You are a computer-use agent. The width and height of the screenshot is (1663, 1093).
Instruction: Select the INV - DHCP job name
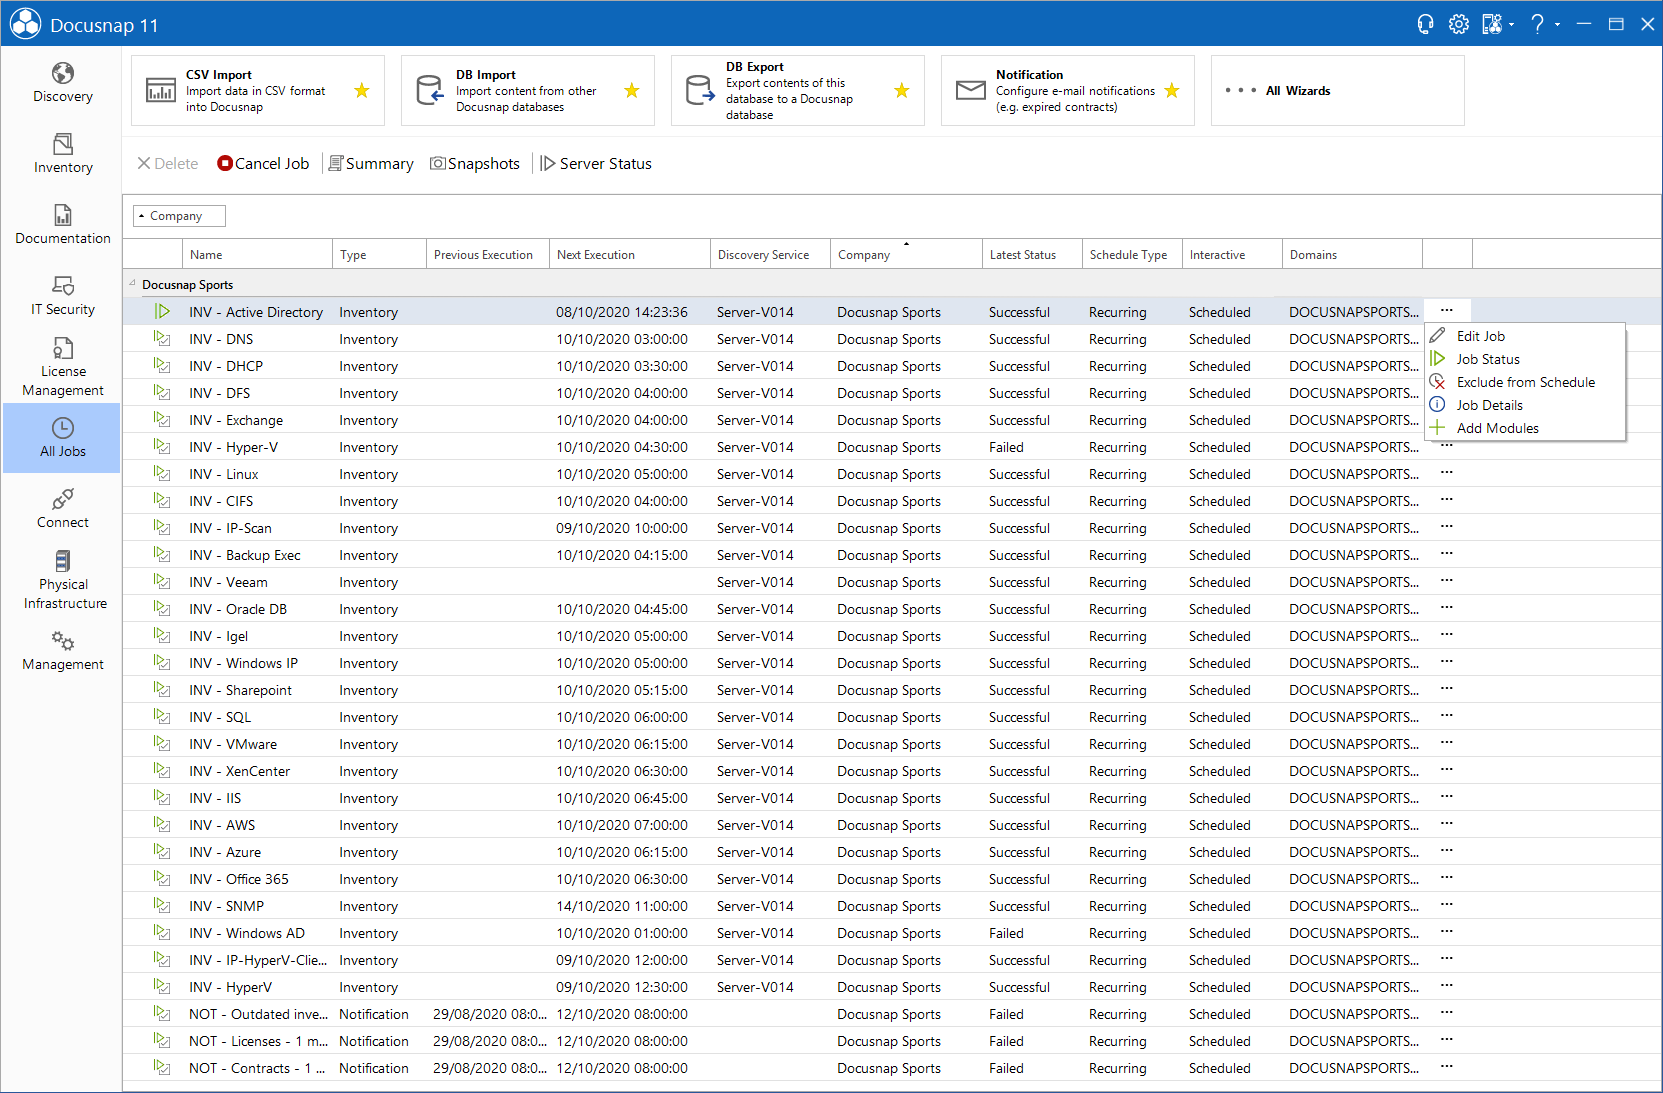pos(226,366)
